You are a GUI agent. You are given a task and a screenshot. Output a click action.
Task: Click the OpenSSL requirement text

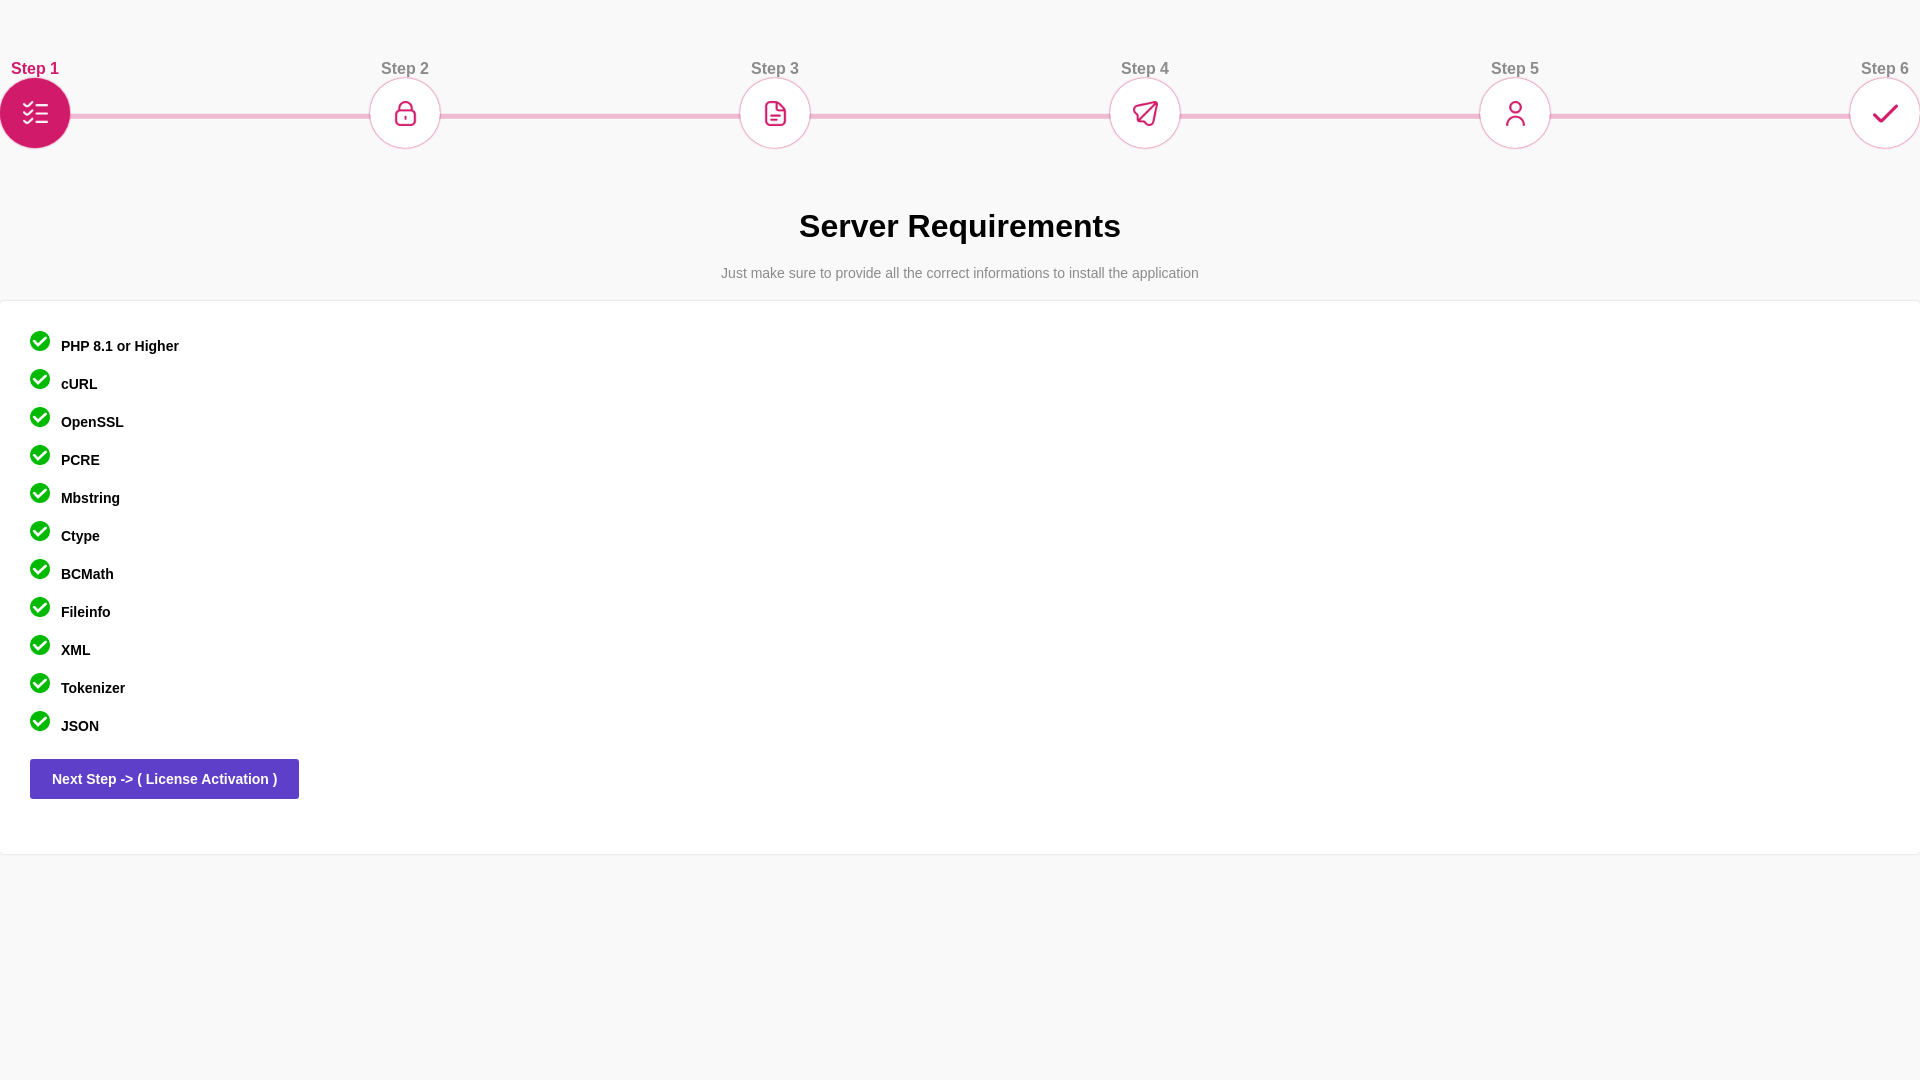pos(92,422)
